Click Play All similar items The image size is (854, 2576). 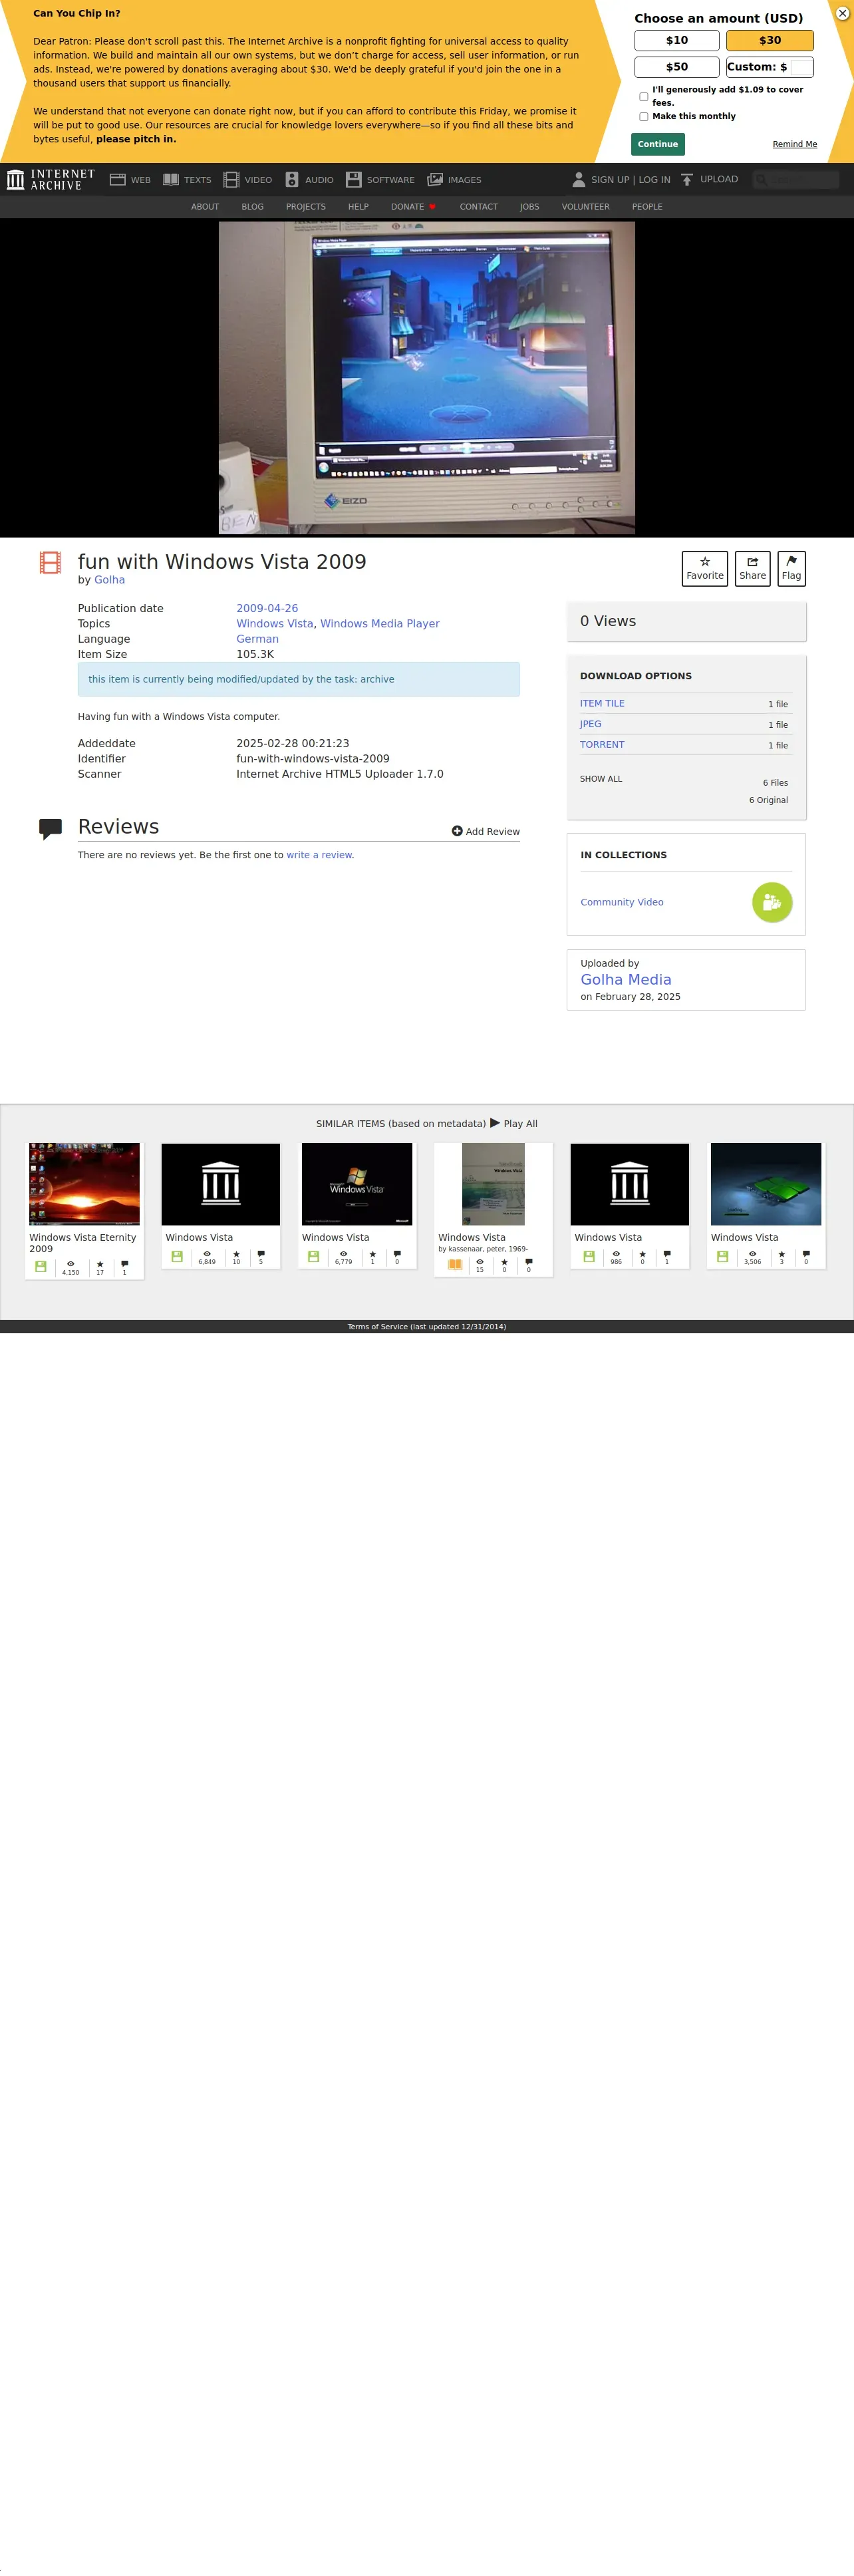[513, 1123]
